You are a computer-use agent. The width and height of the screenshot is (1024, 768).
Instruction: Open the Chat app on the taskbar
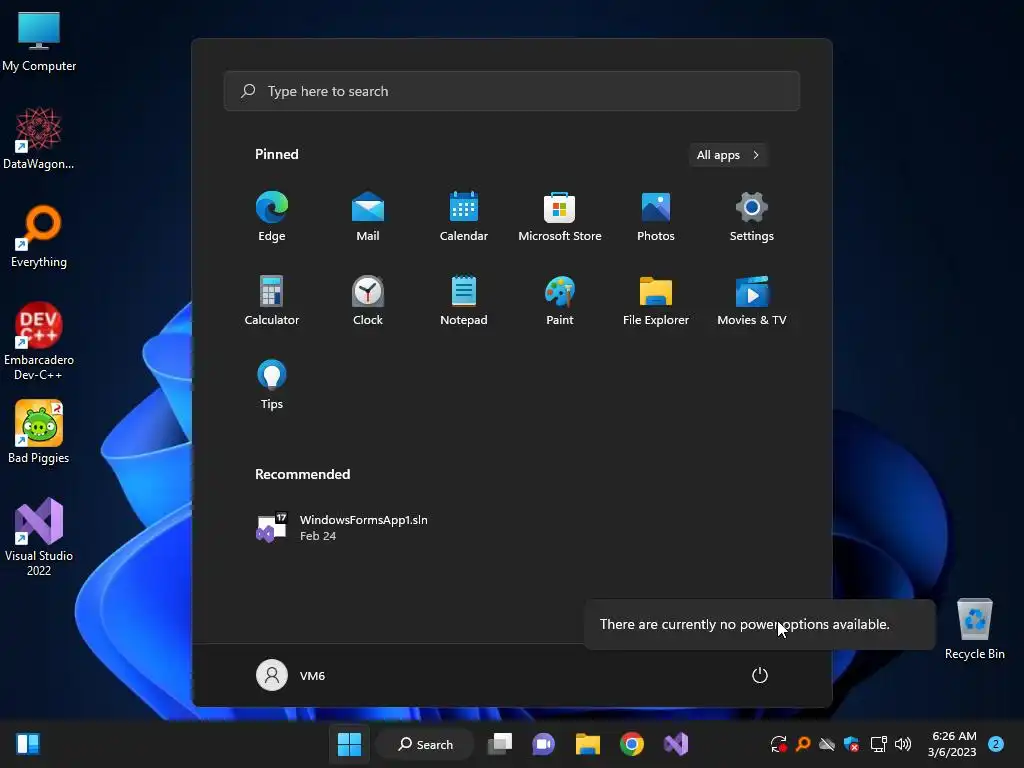[543, 744]
